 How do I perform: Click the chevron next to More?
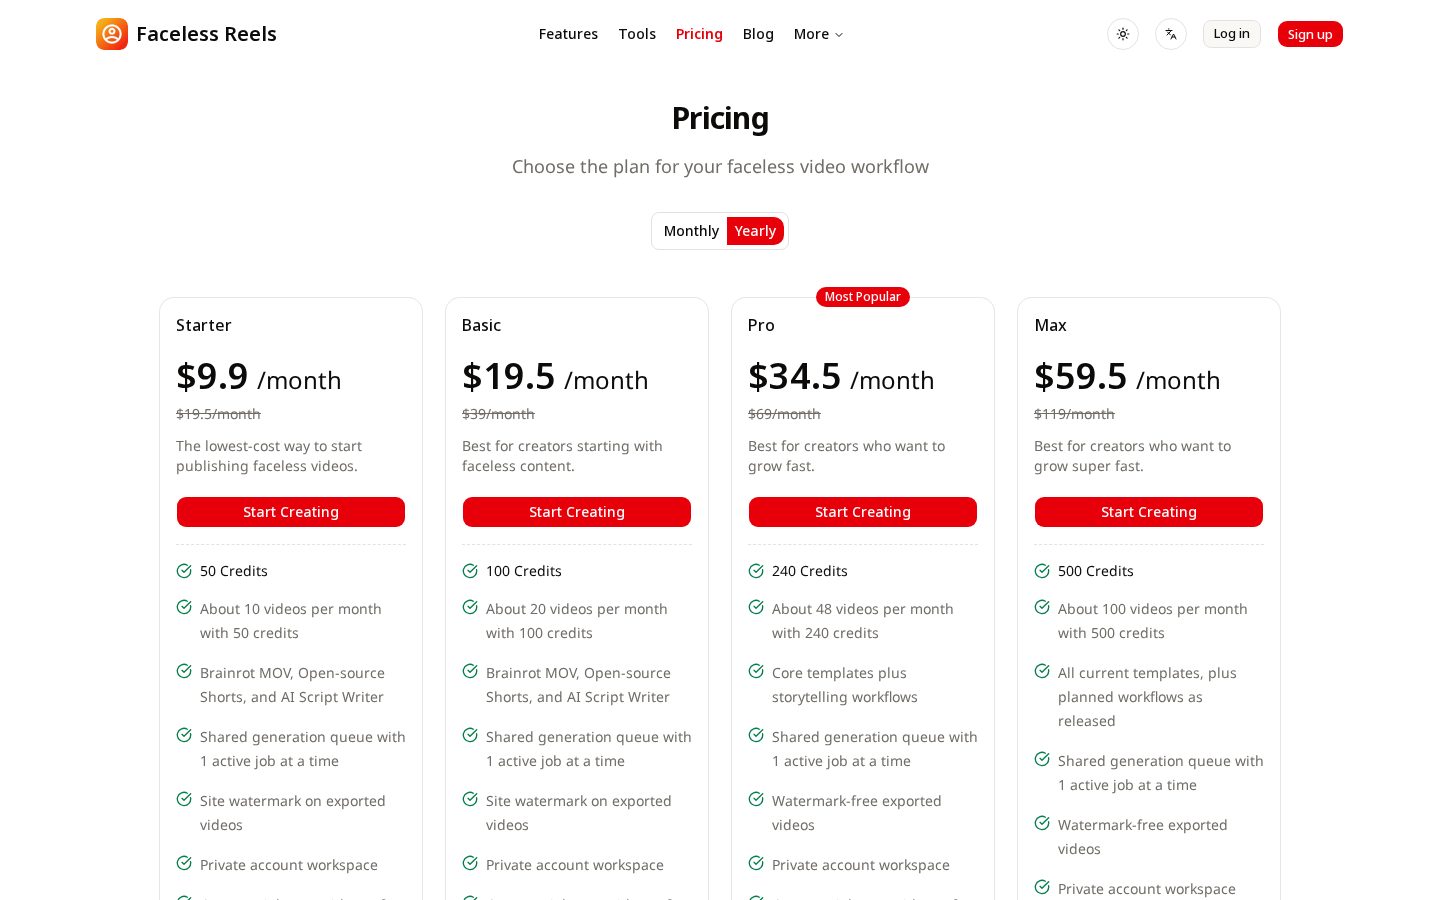pyautogui.click(x=839, y=35)
